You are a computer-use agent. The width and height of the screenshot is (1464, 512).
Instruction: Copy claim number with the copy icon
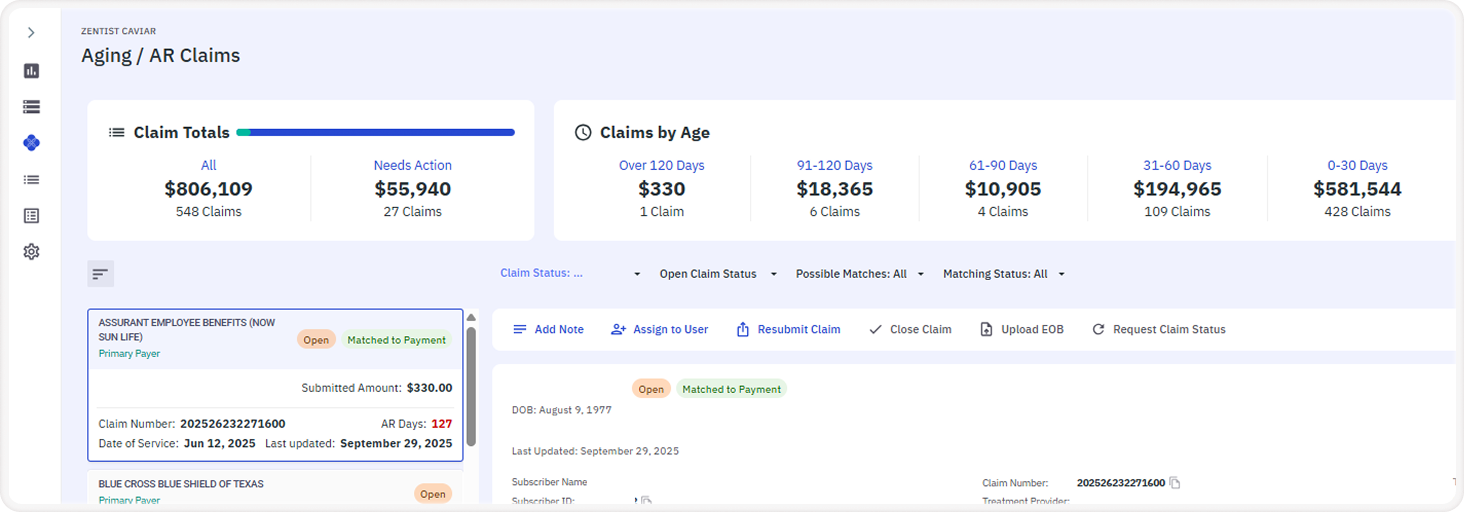tap(1175, 483)
